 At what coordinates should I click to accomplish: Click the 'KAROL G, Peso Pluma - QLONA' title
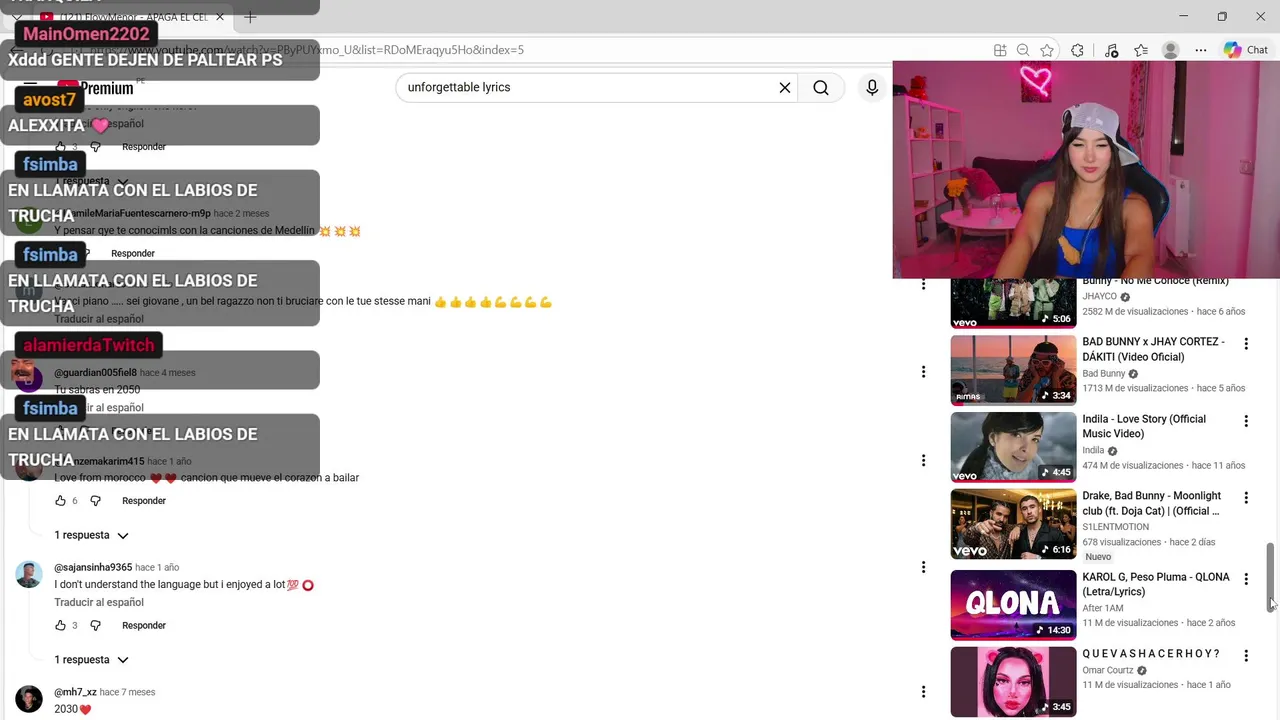coord(1156,584)
